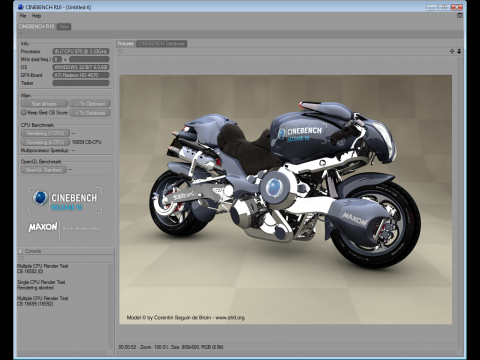This screenshot has height=360, width=480.
Task: Maximize the CINEBENCH R10 window
Action: (444, 7)
